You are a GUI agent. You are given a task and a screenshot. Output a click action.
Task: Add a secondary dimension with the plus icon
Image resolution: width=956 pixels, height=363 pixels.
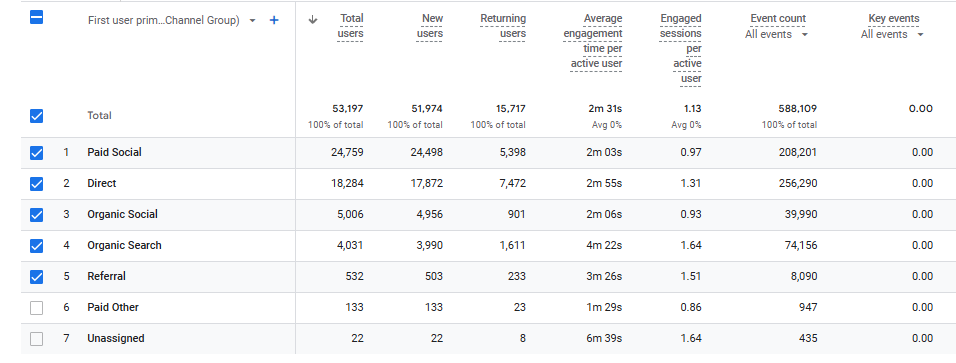click(274, 20)
